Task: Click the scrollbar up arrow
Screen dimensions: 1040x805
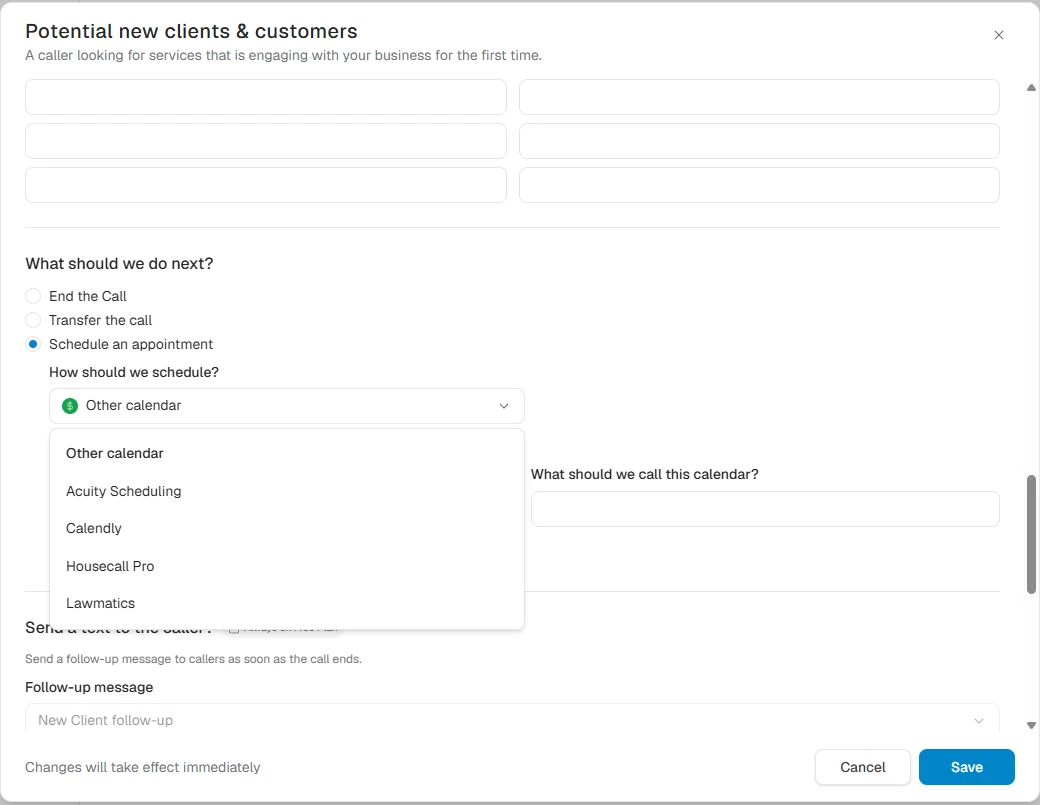Action: click(x=1031, y=88)
